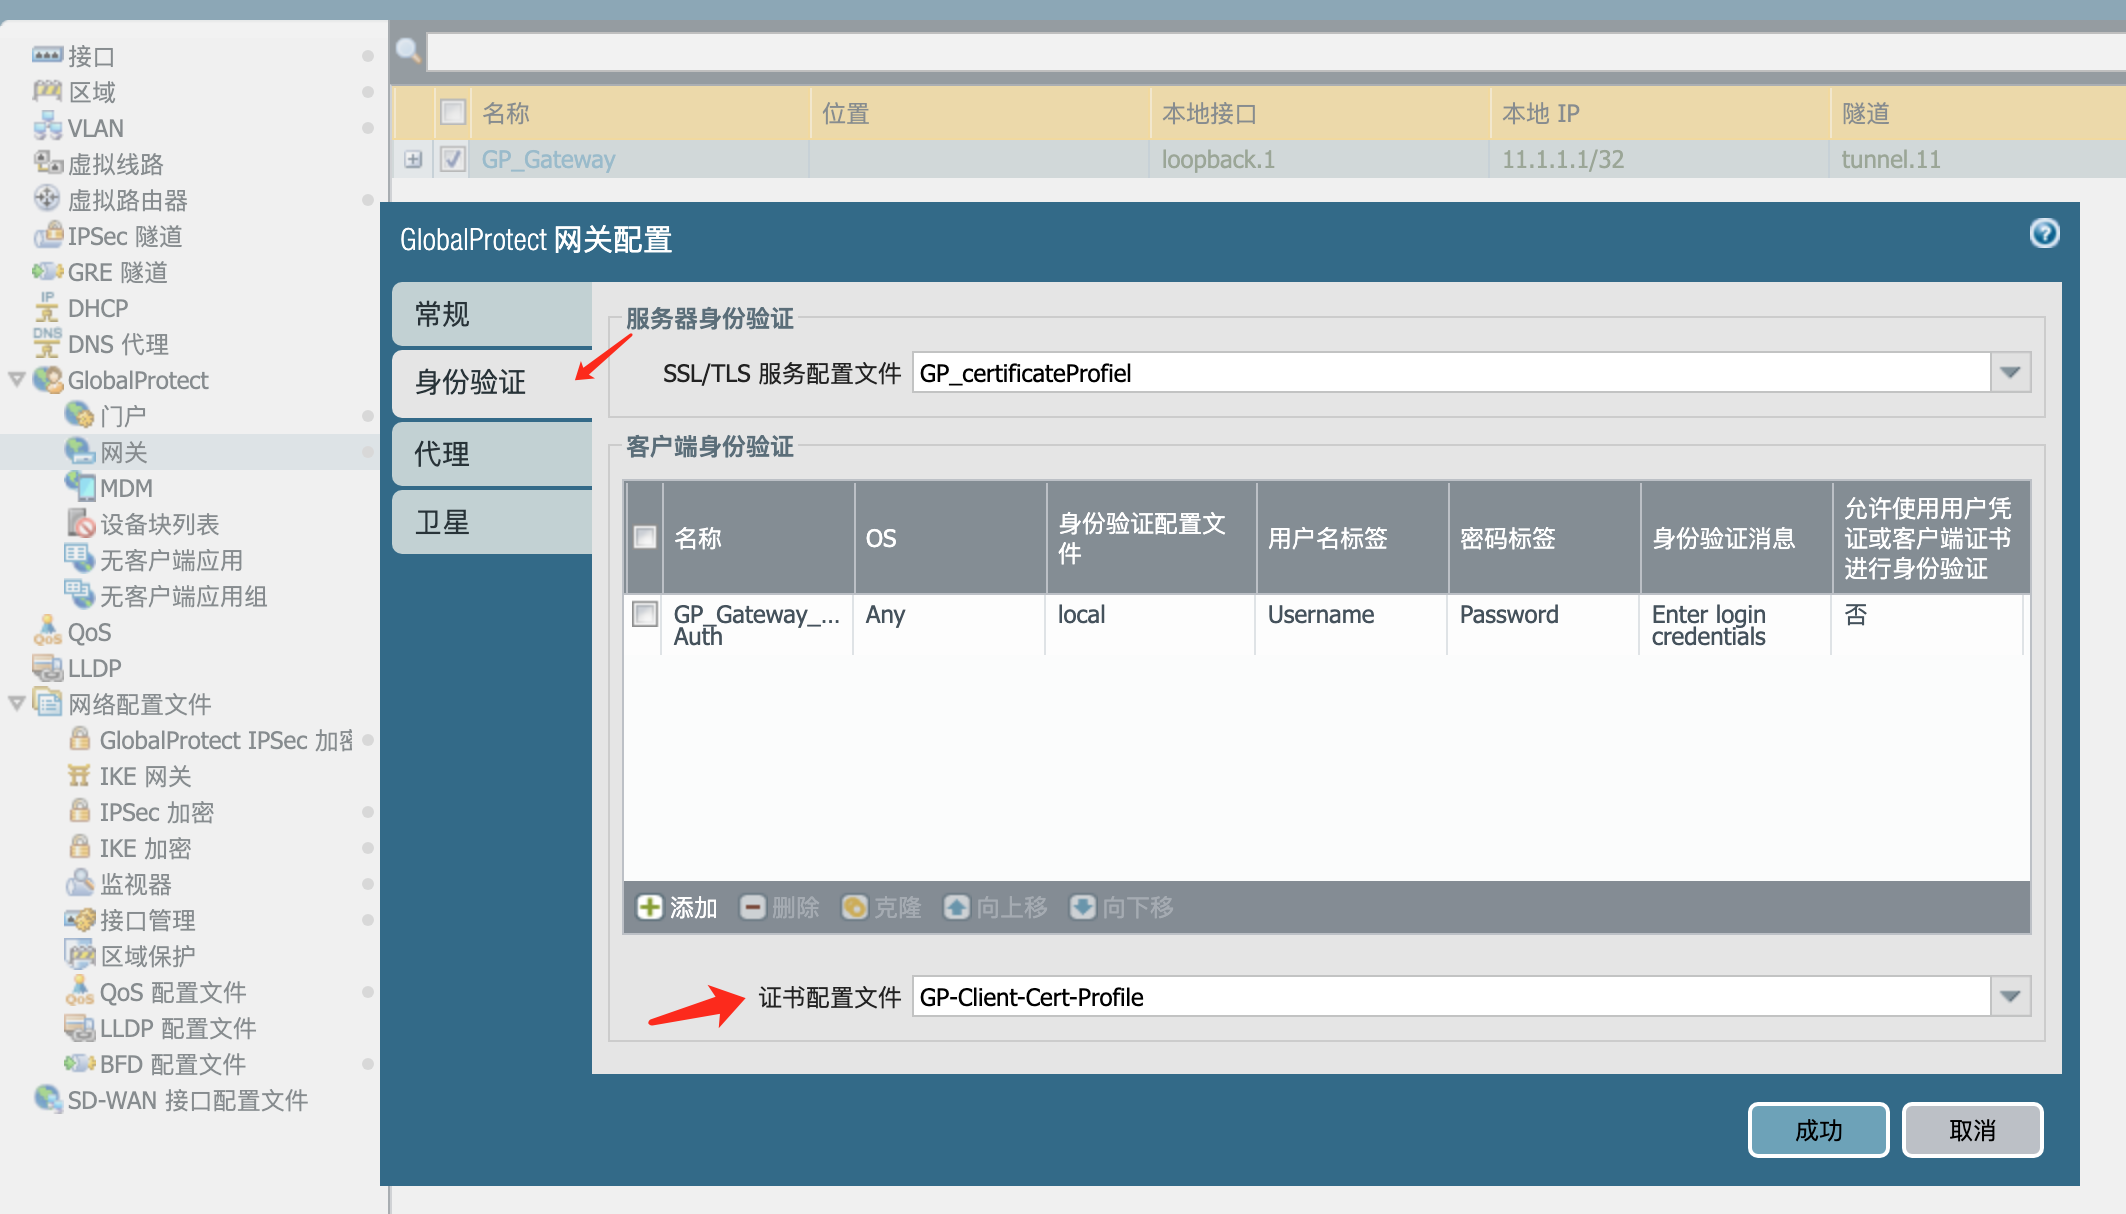Switch to the 身份验证 tab
Image resolution: width=2126 pixels, height=1214 pixels.
click(x=492, y=382)
